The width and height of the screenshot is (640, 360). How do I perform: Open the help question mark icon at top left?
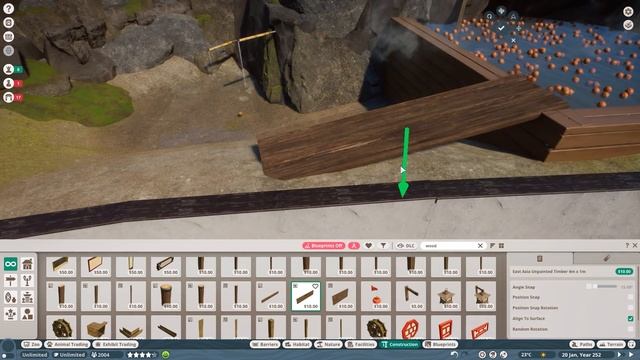click(9, 9)
